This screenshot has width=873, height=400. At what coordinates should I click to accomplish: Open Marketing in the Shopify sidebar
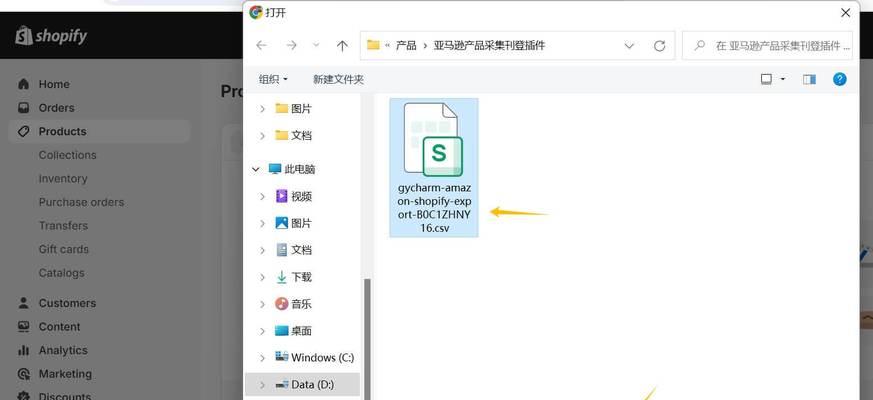click(65, 374)
